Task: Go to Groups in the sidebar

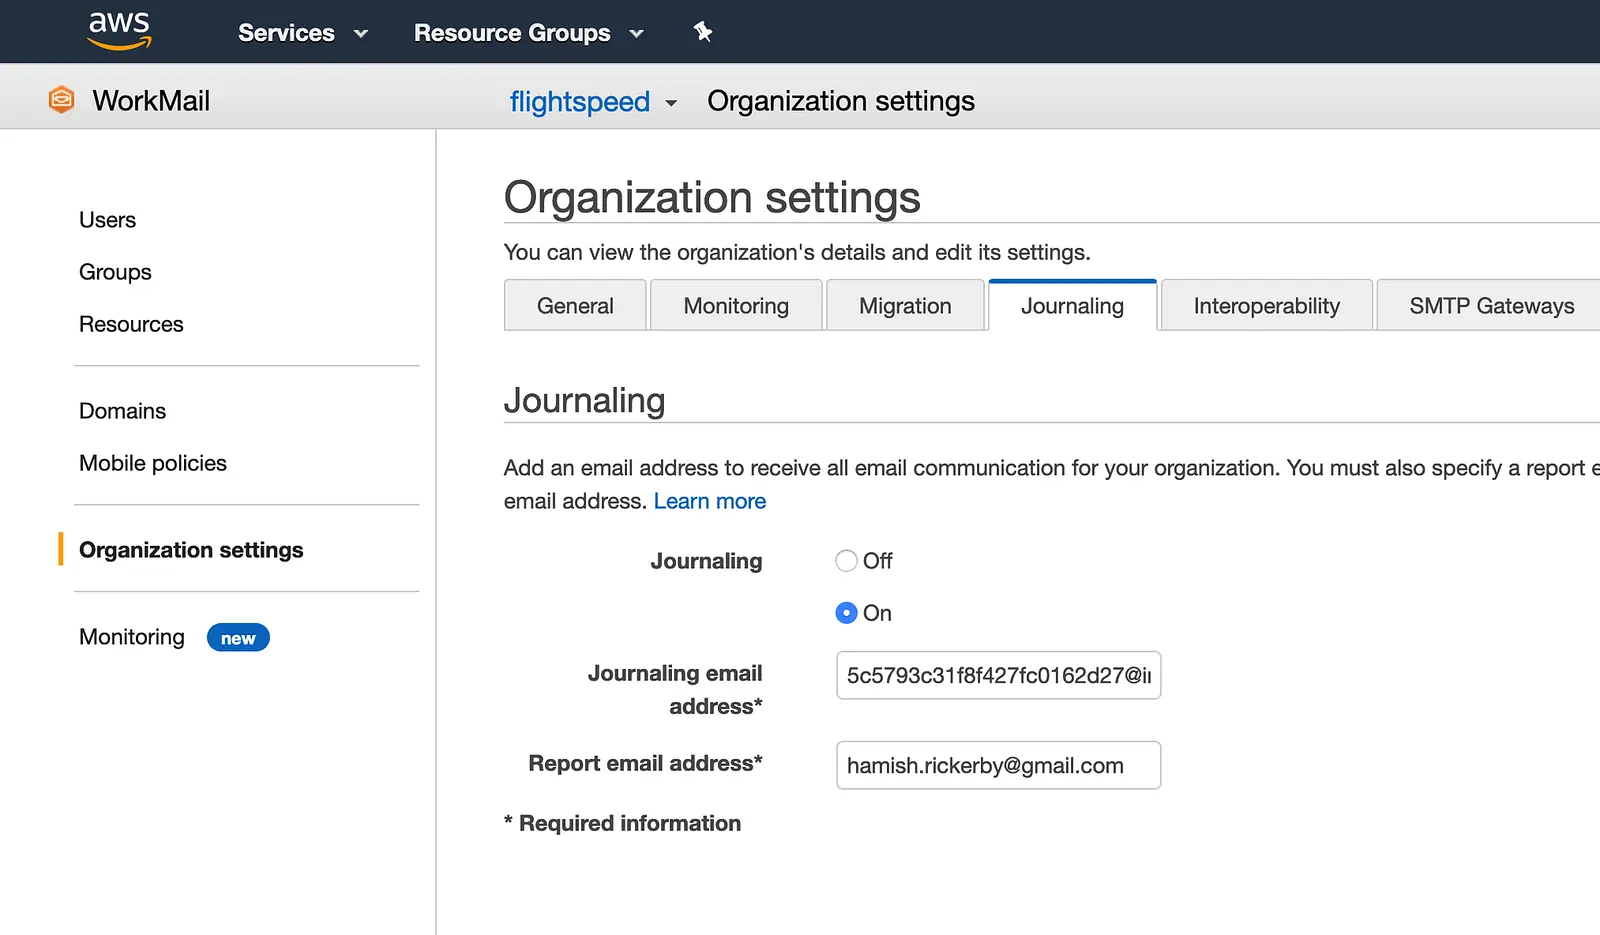Action: coord(115,272)
